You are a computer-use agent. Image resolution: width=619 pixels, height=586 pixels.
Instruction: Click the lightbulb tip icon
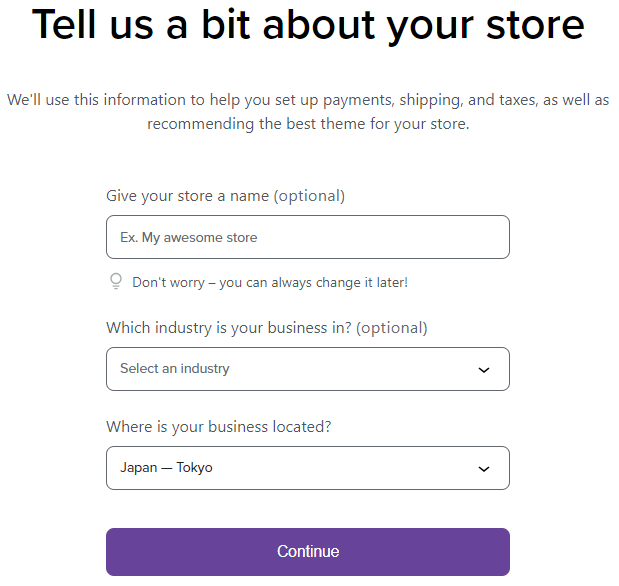coord(116,282)
